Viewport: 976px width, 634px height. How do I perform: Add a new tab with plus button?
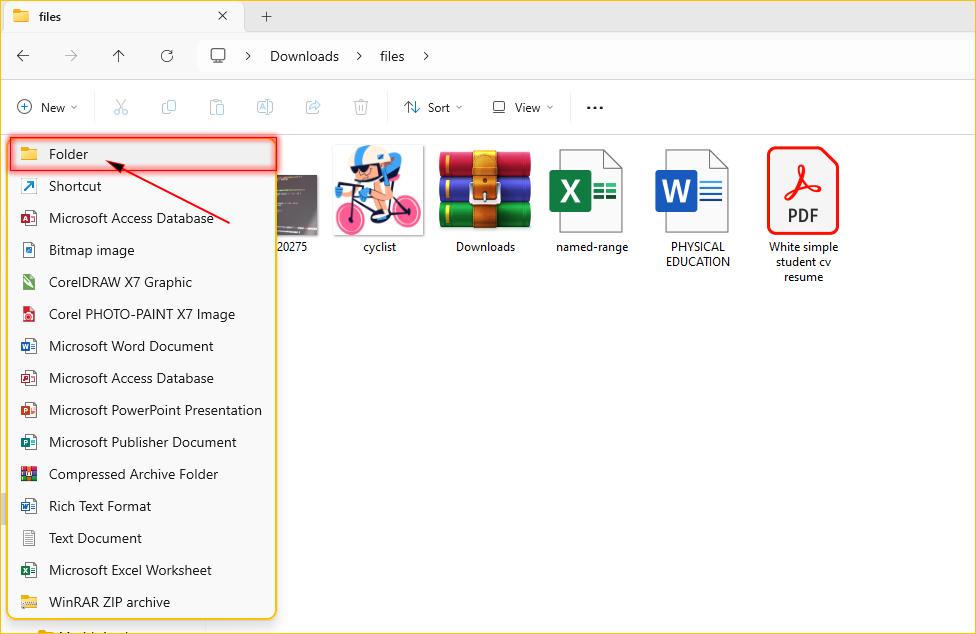[x=266, y=16]
